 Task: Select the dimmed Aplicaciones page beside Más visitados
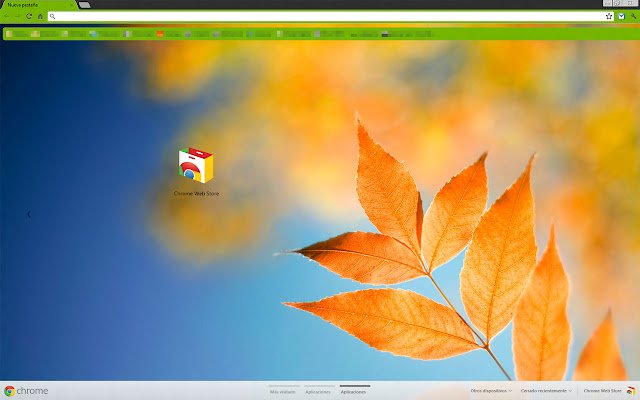pos(318,392)
